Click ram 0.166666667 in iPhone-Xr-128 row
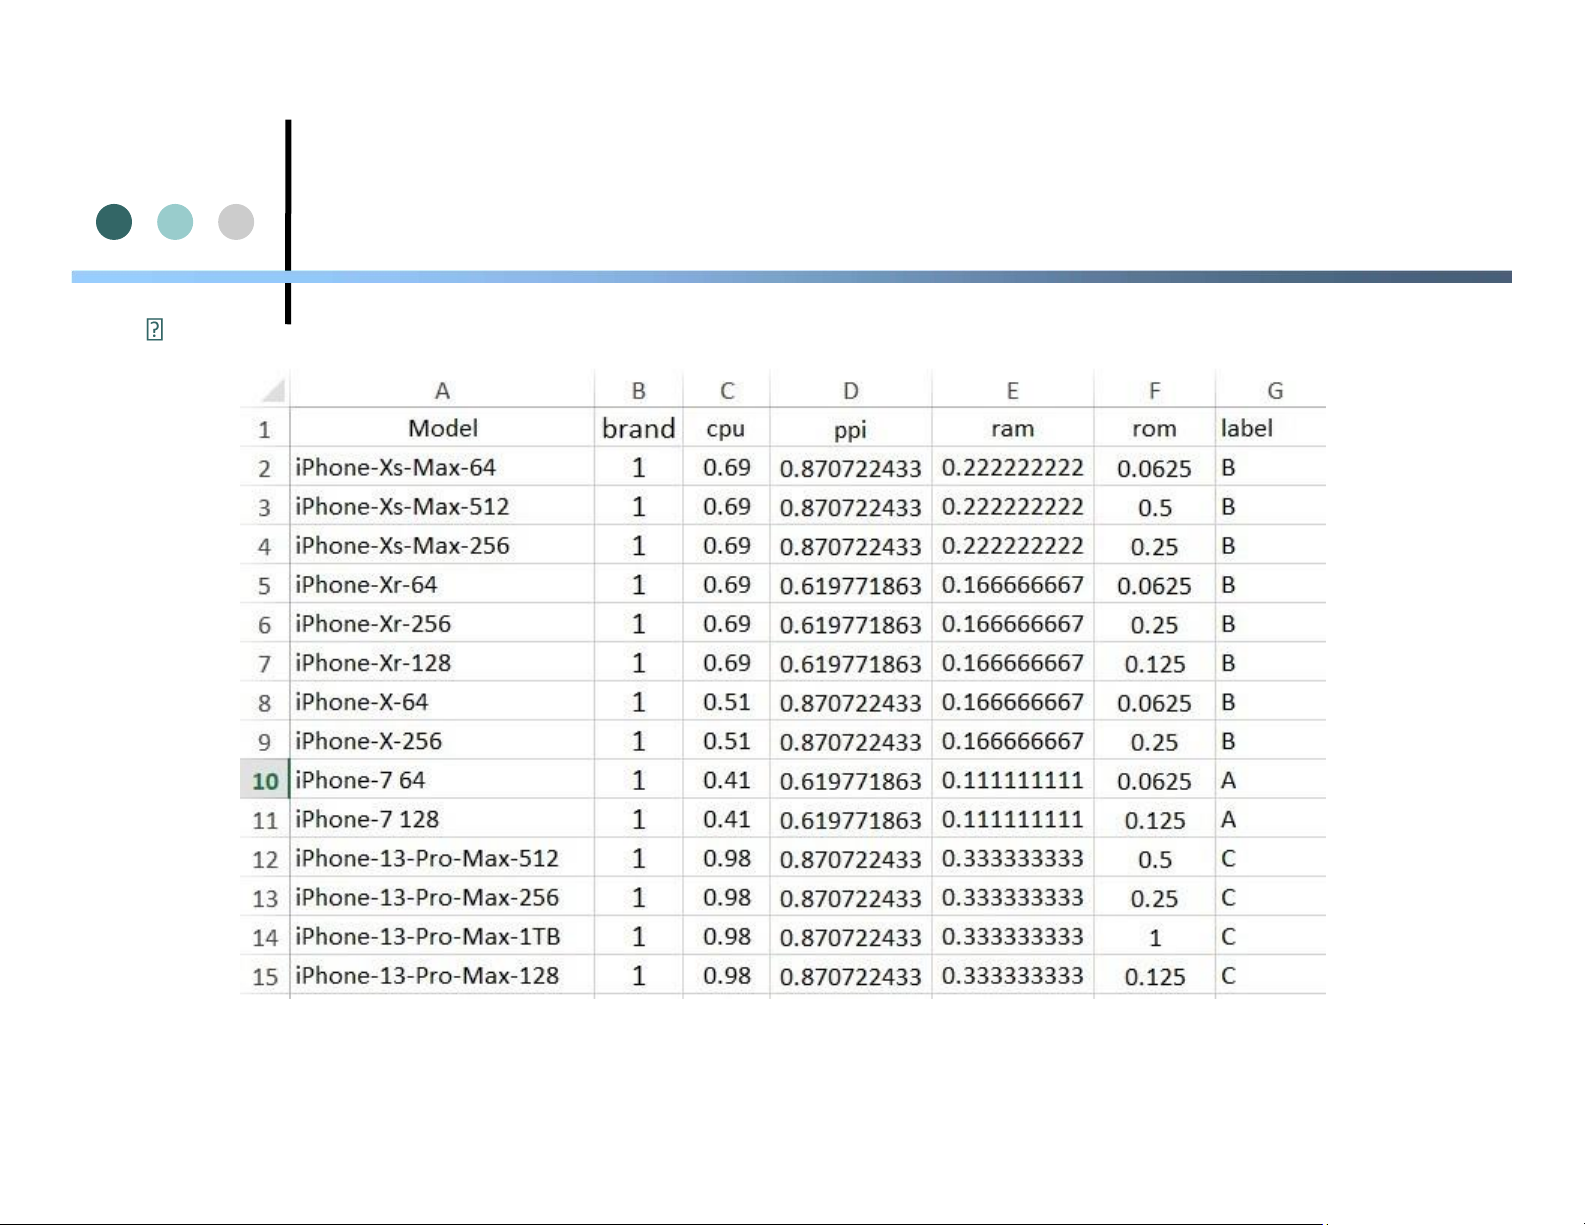The width and height of the screenshot is (1585, 1225). point(1013,662)
